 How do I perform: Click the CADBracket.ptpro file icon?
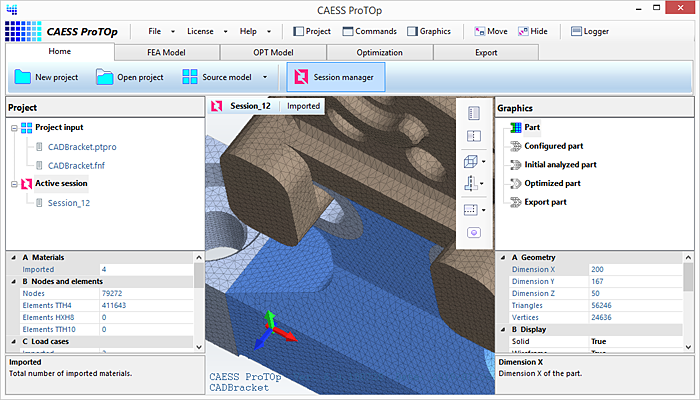pos(40,147)
